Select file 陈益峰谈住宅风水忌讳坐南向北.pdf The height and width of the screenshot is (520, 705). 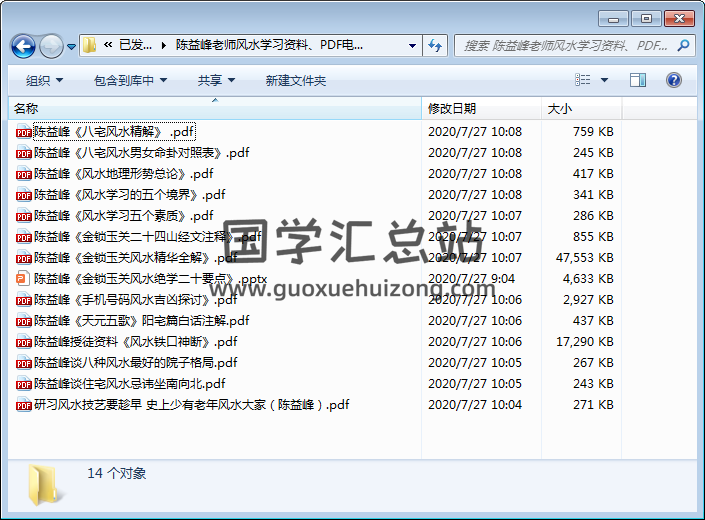click(129, 384)
